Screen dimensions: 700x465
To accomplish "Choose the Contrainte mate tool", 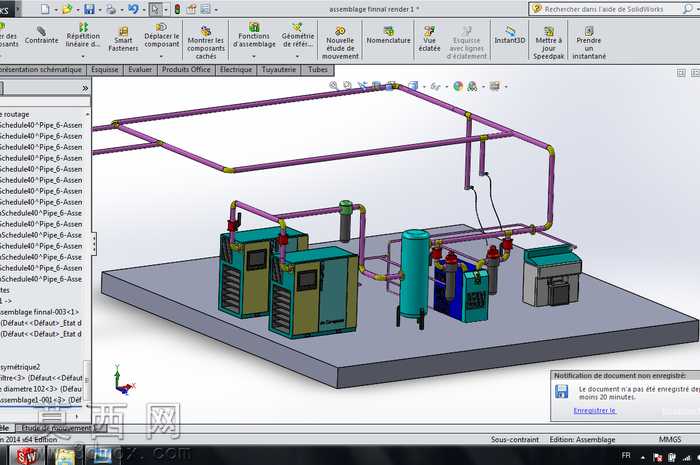I will click(41, 36).
